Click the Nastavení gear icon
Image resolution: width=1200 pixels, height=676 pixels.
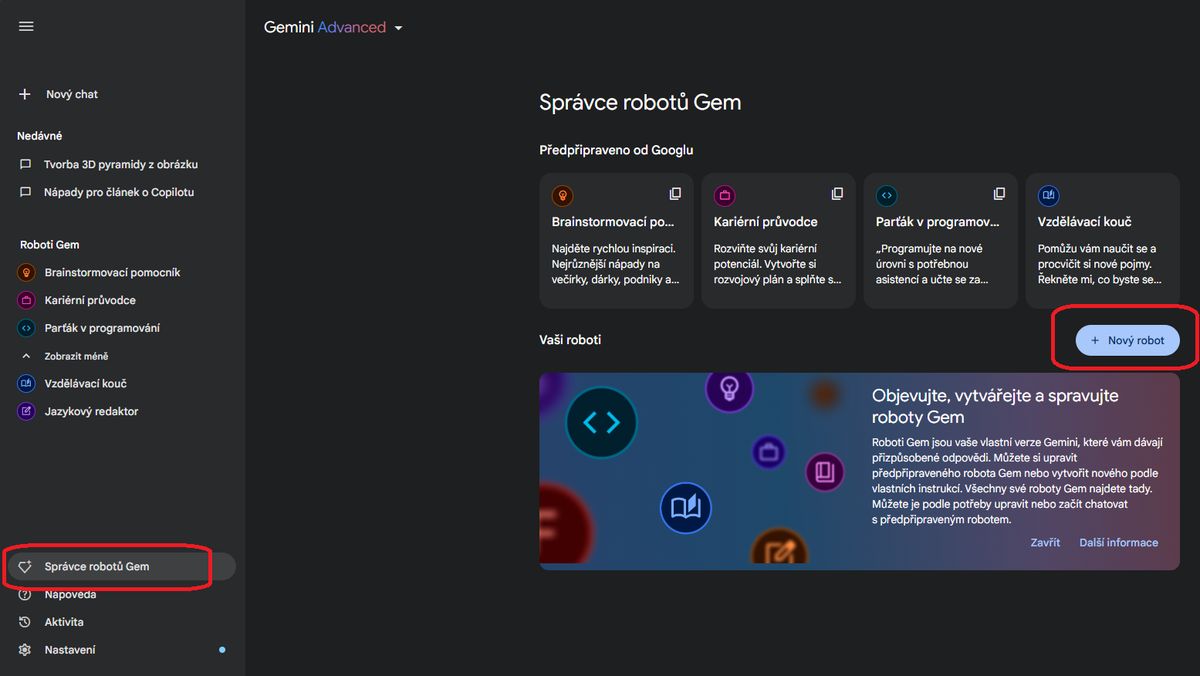click(25, 650)
